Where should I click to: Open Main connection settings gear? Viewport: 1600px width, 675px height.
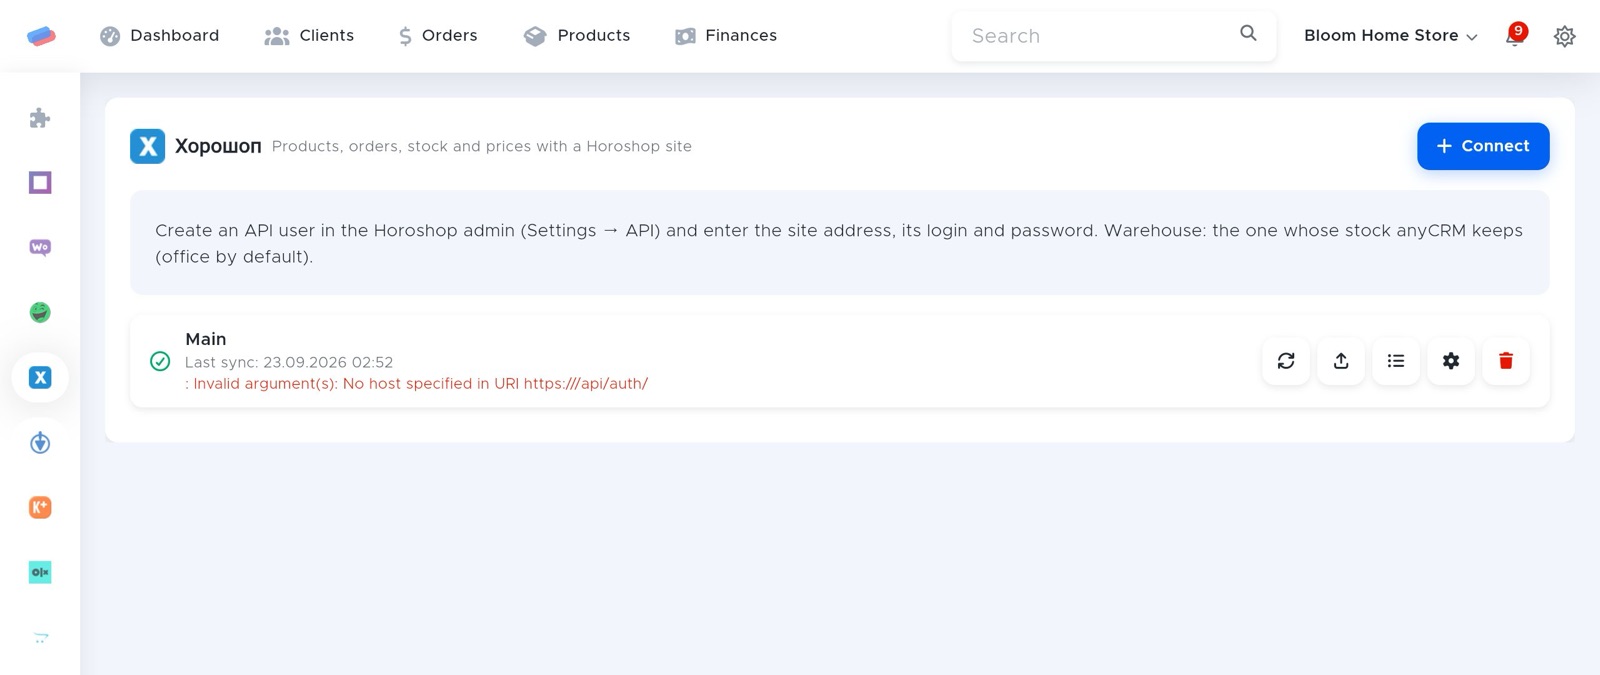pos(1451,361)
